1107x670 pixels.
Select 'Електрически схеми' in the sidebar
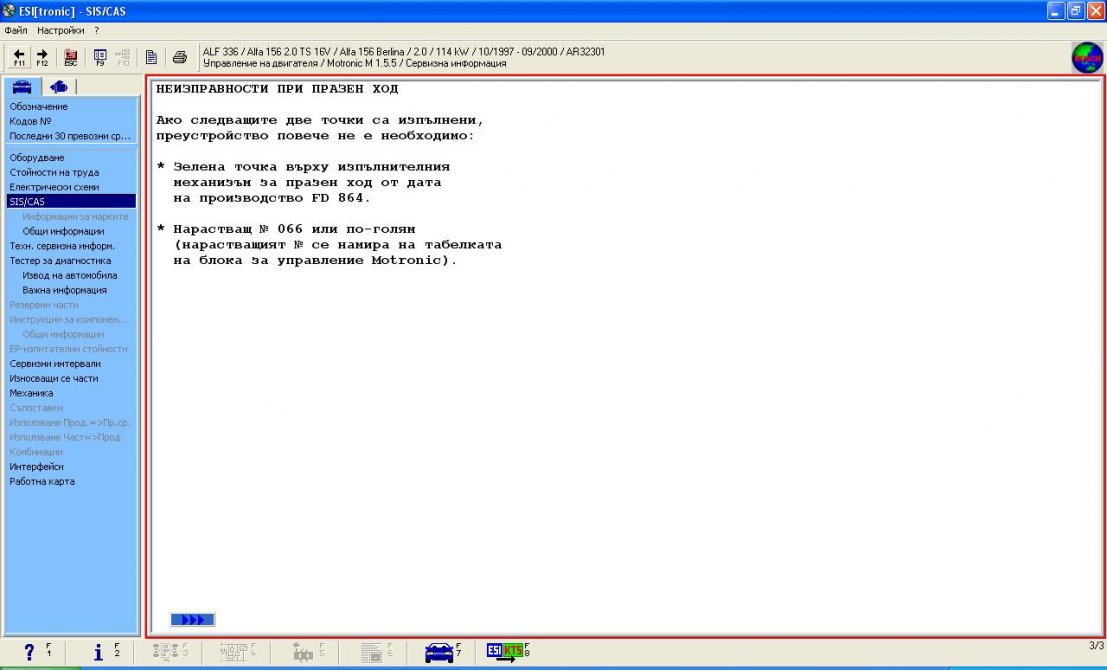54,187
